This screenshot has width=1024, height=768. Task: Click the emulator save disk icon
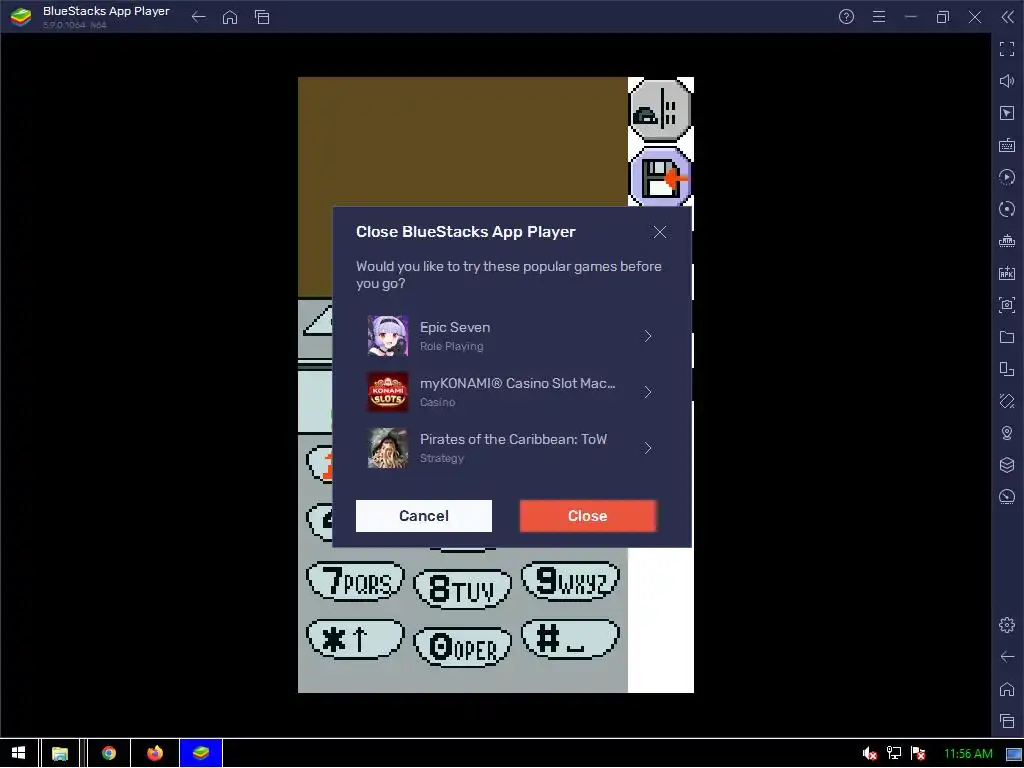(x=660, y=176)
